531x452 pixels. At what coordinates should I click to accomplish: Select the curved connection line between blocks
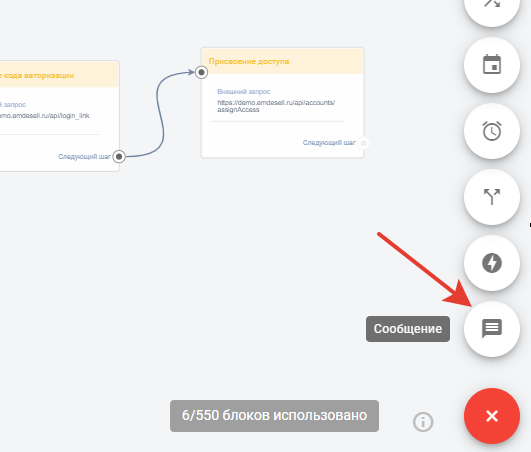pyautogui.click(x=159, y=112)
